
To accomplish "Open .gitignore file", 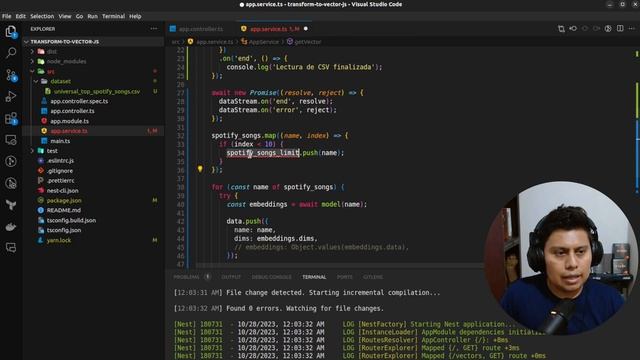I will coord(60,171).
